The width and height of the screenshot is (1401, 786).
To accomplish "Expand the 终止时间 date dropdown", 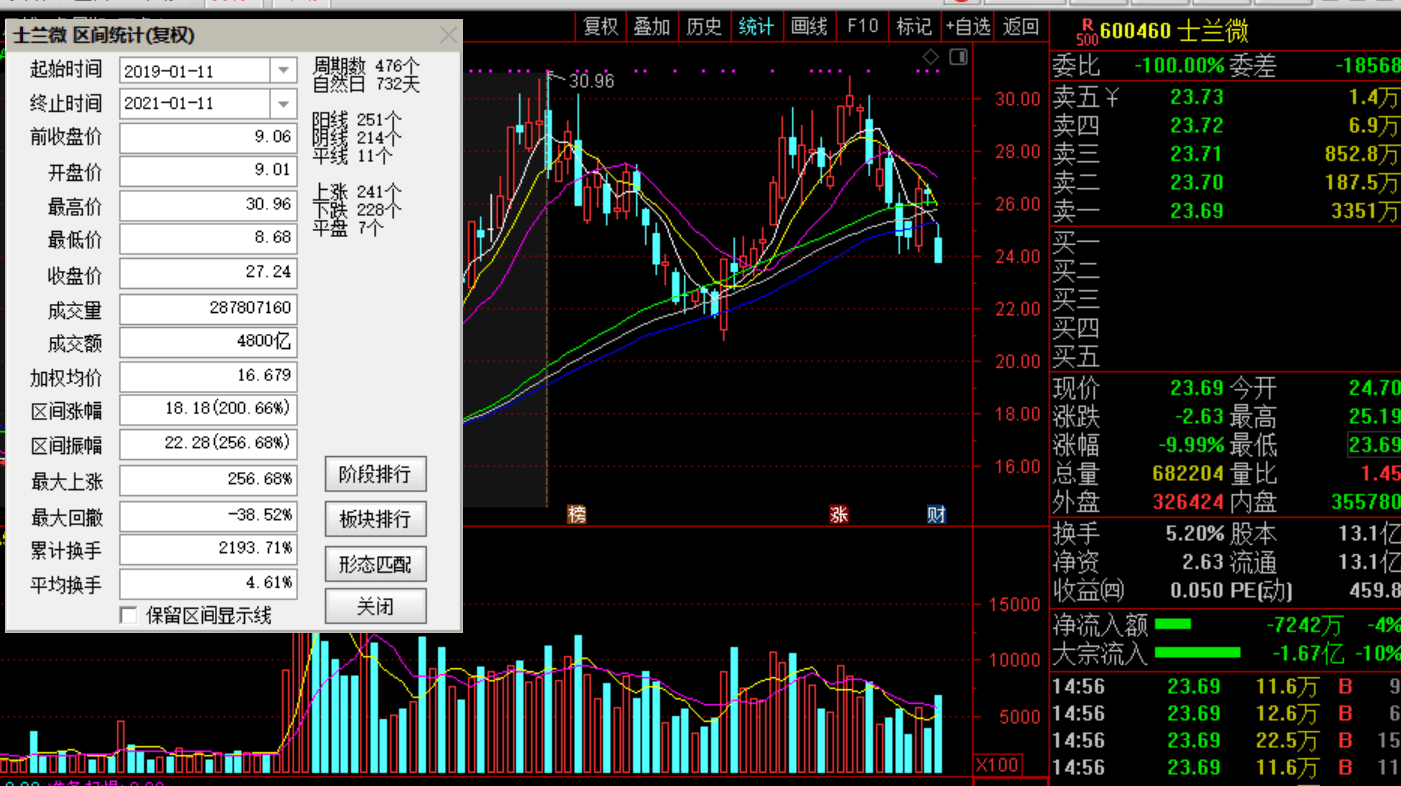I will pyautogui.click(x=284, y=103).
